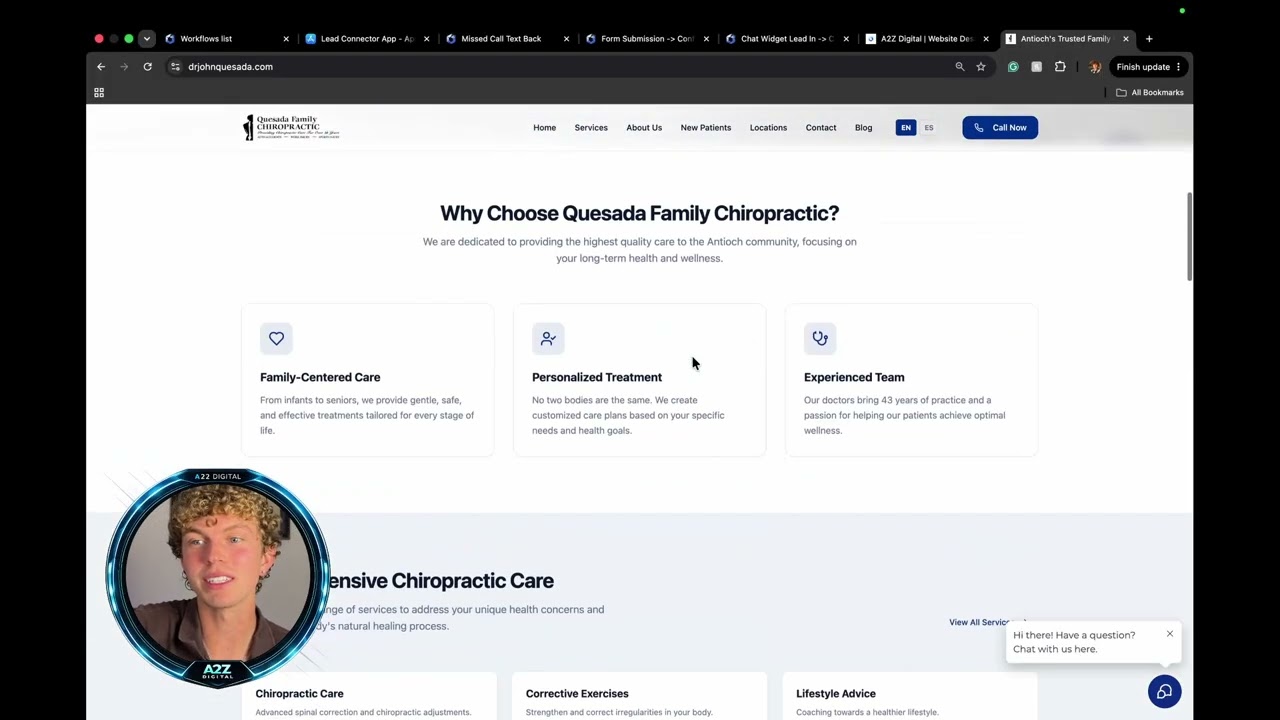Open a new browser tab with plus icon
1280x720 pixels.
tap(1149, 39)
